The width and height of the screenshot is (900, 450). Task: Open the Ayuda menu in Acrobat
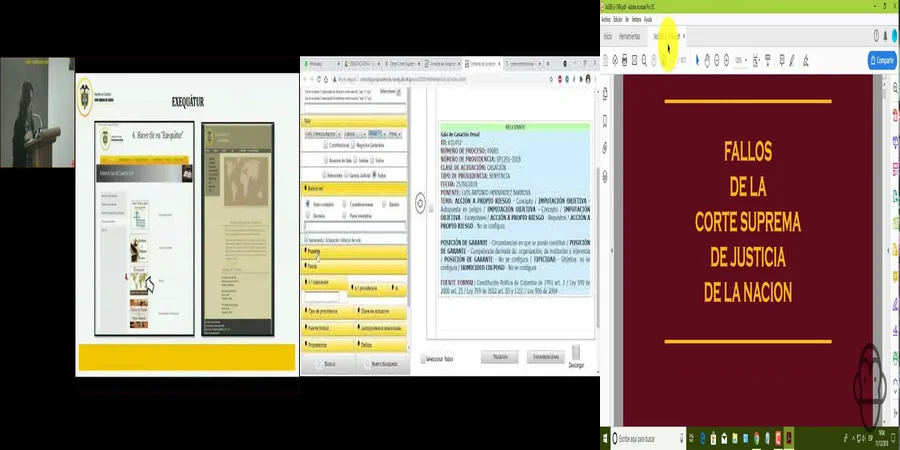(648, 20)
